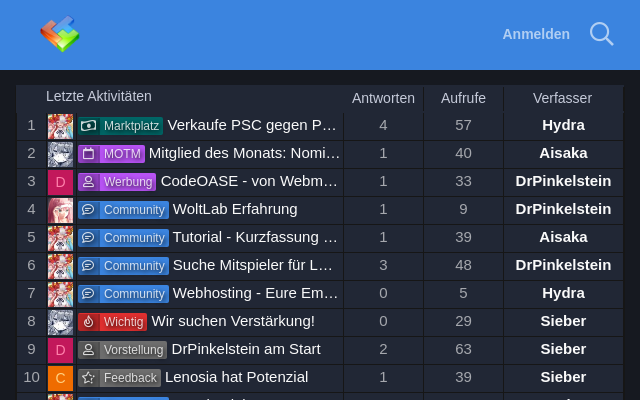
Task: Open author Hydra in first row
Action: (563, 125)
